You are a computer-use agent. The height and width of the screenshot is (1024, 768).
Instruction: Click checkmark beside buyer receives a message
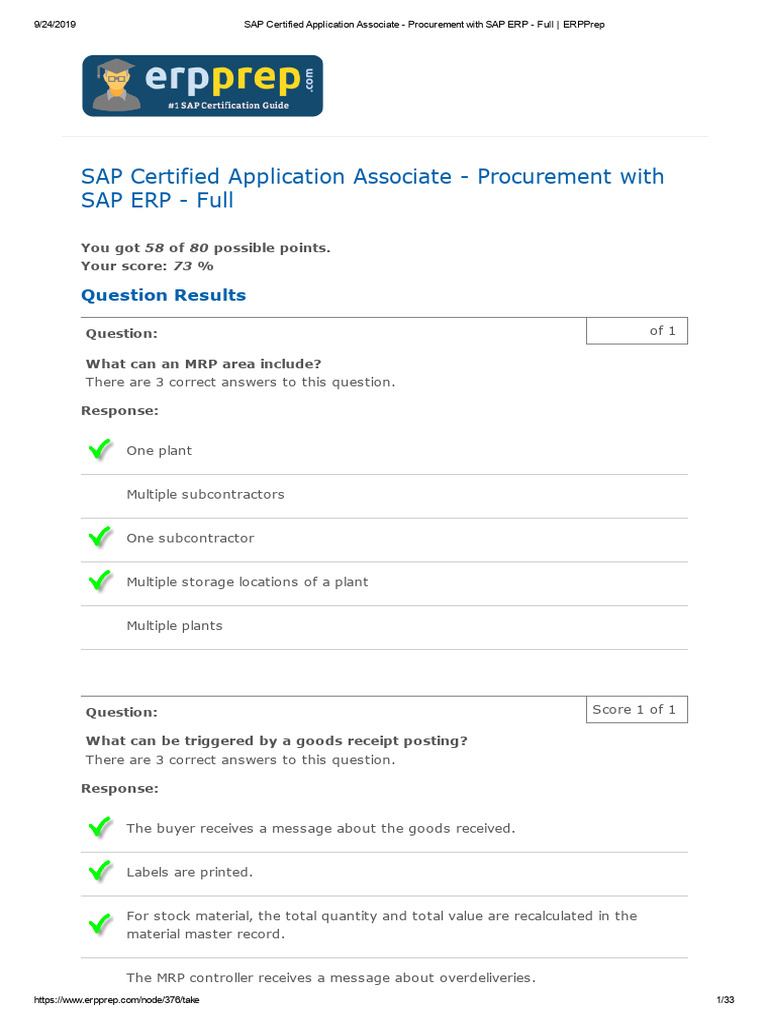(x=100, y=828)
